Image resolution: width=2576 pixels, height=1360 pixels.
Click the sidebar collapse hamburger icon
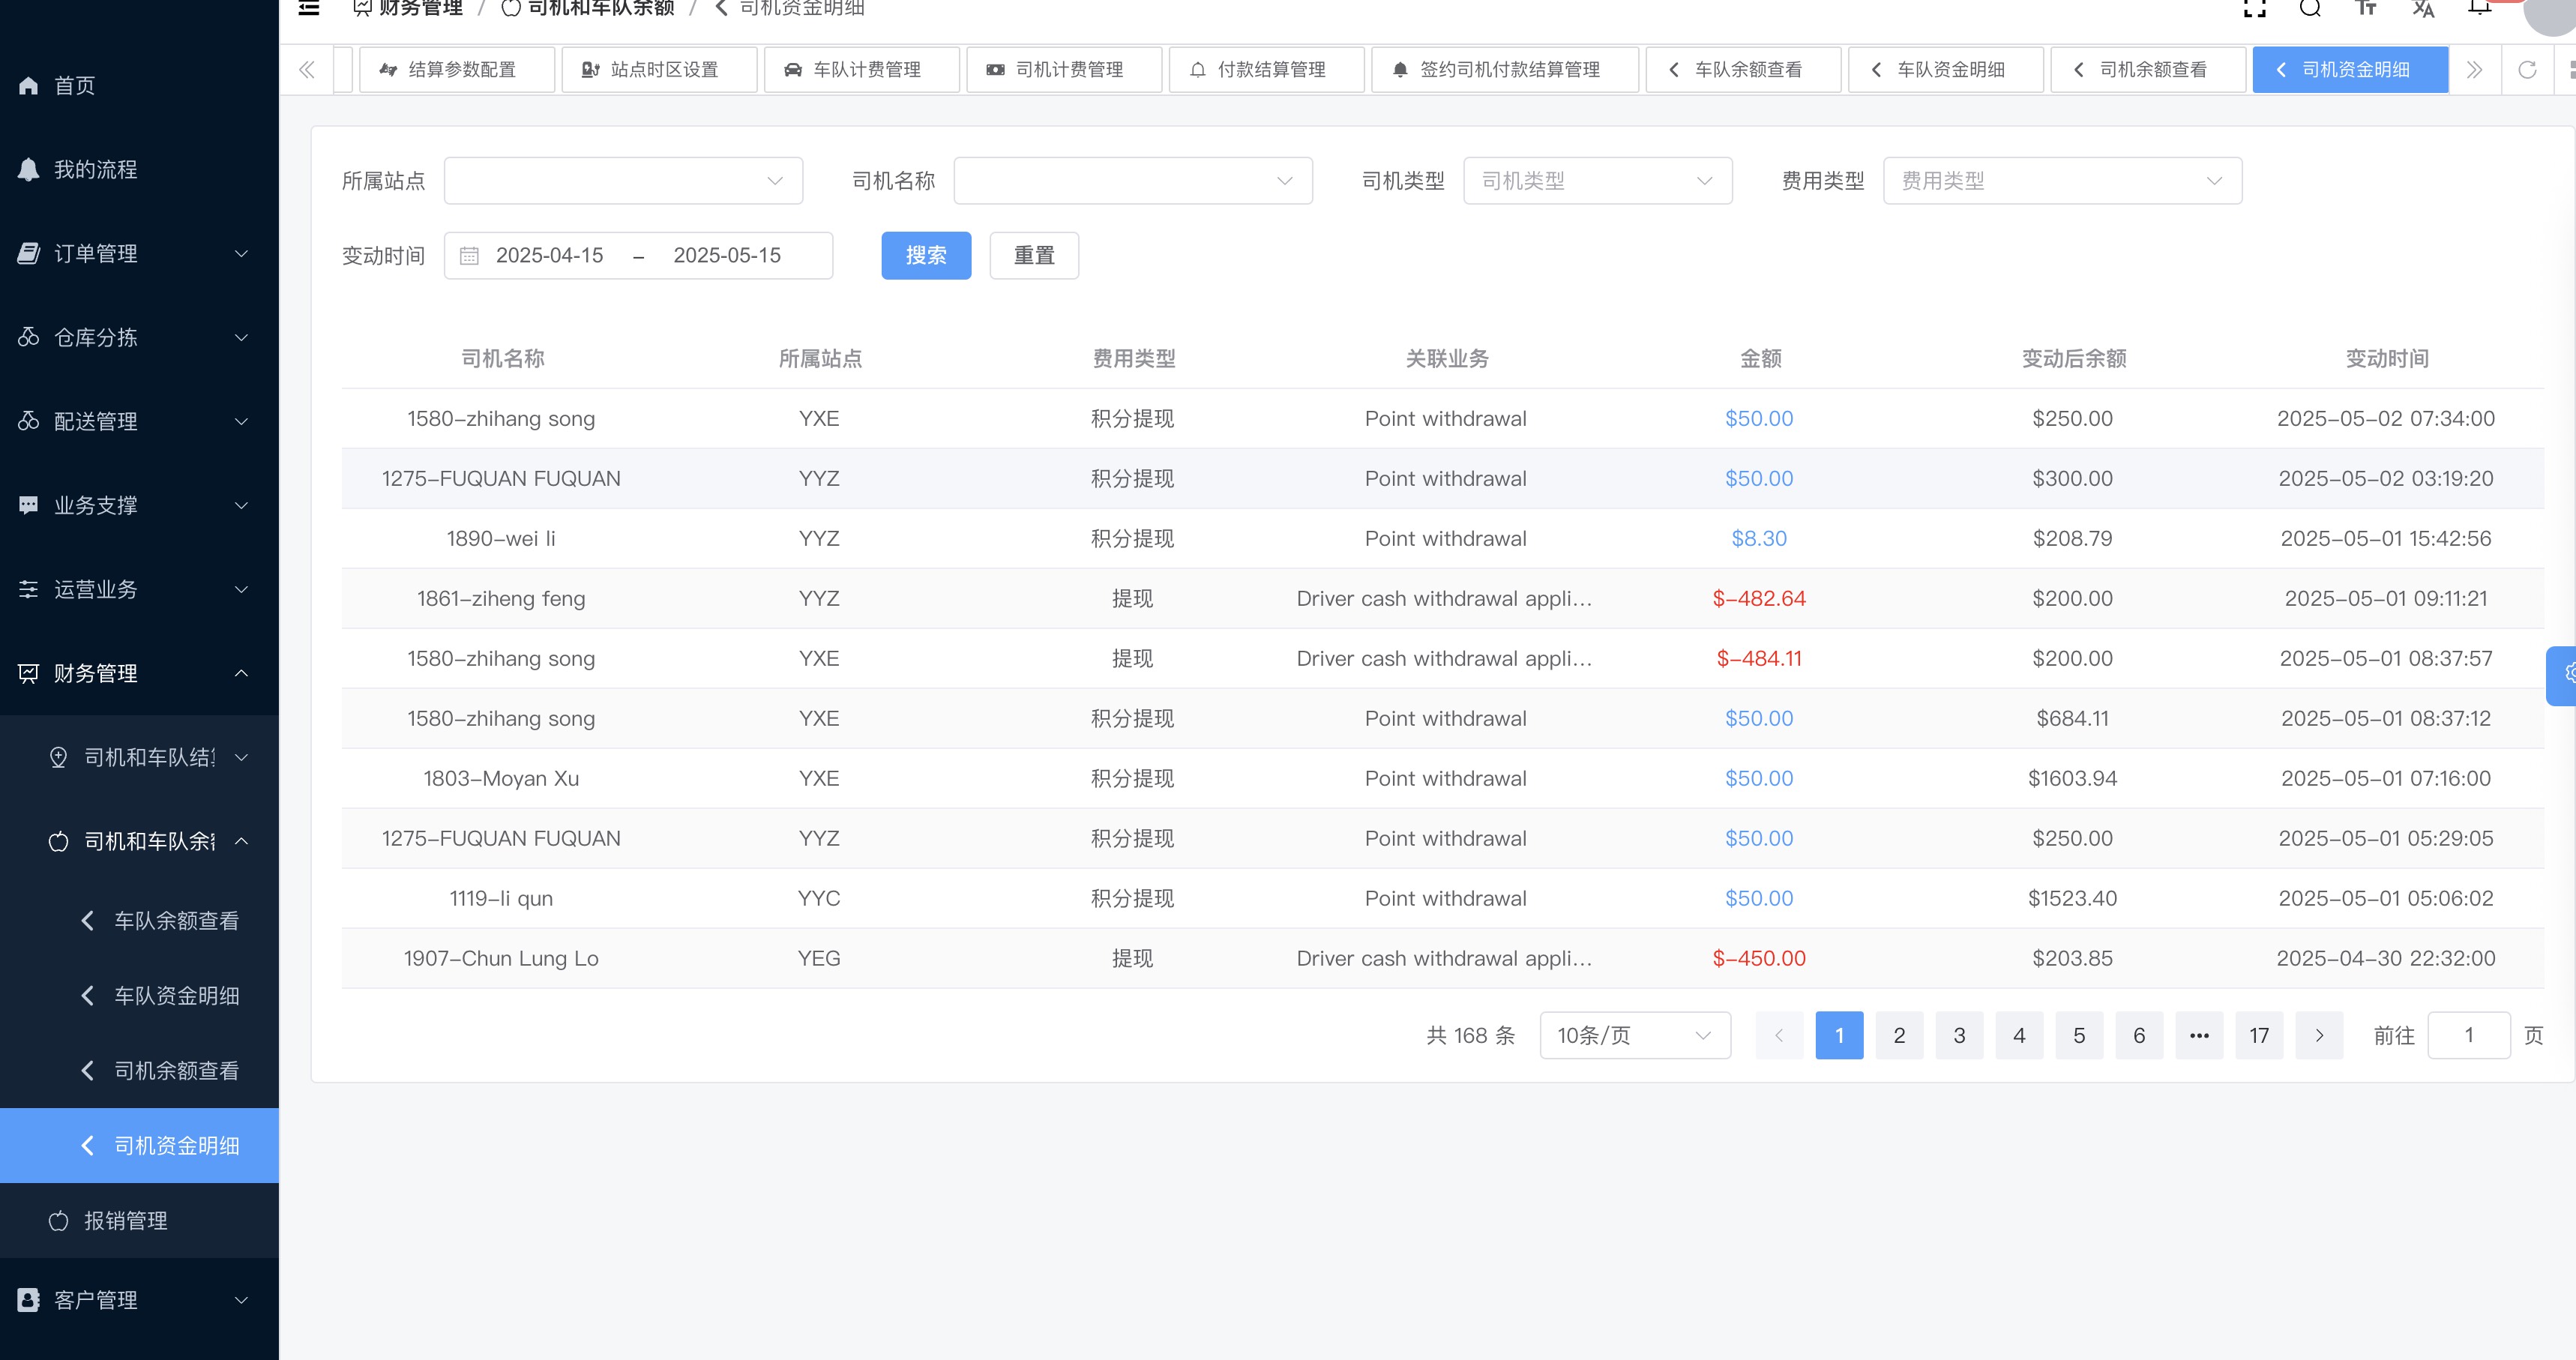point(309,9)
